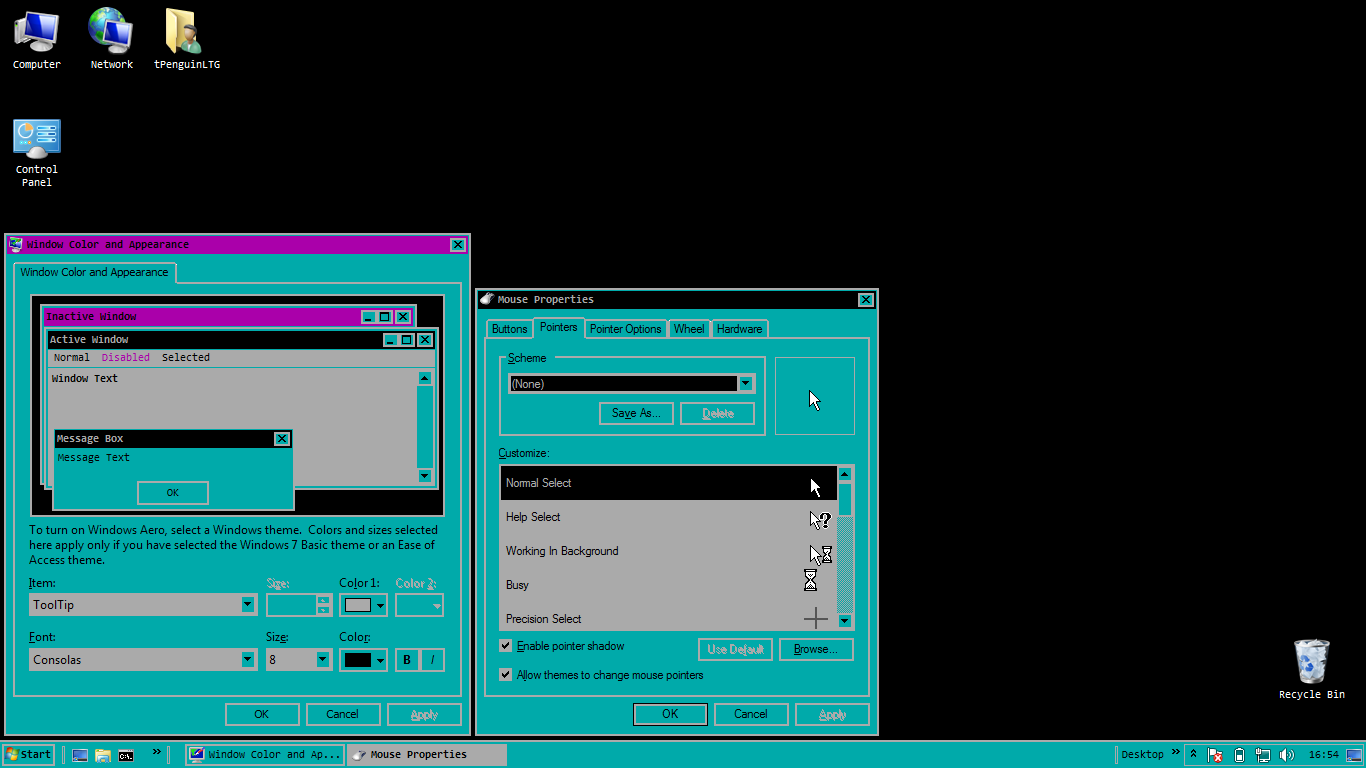Click the preview Message Box OK button
The image size is (1366, 768).
[x=173, y=493]
